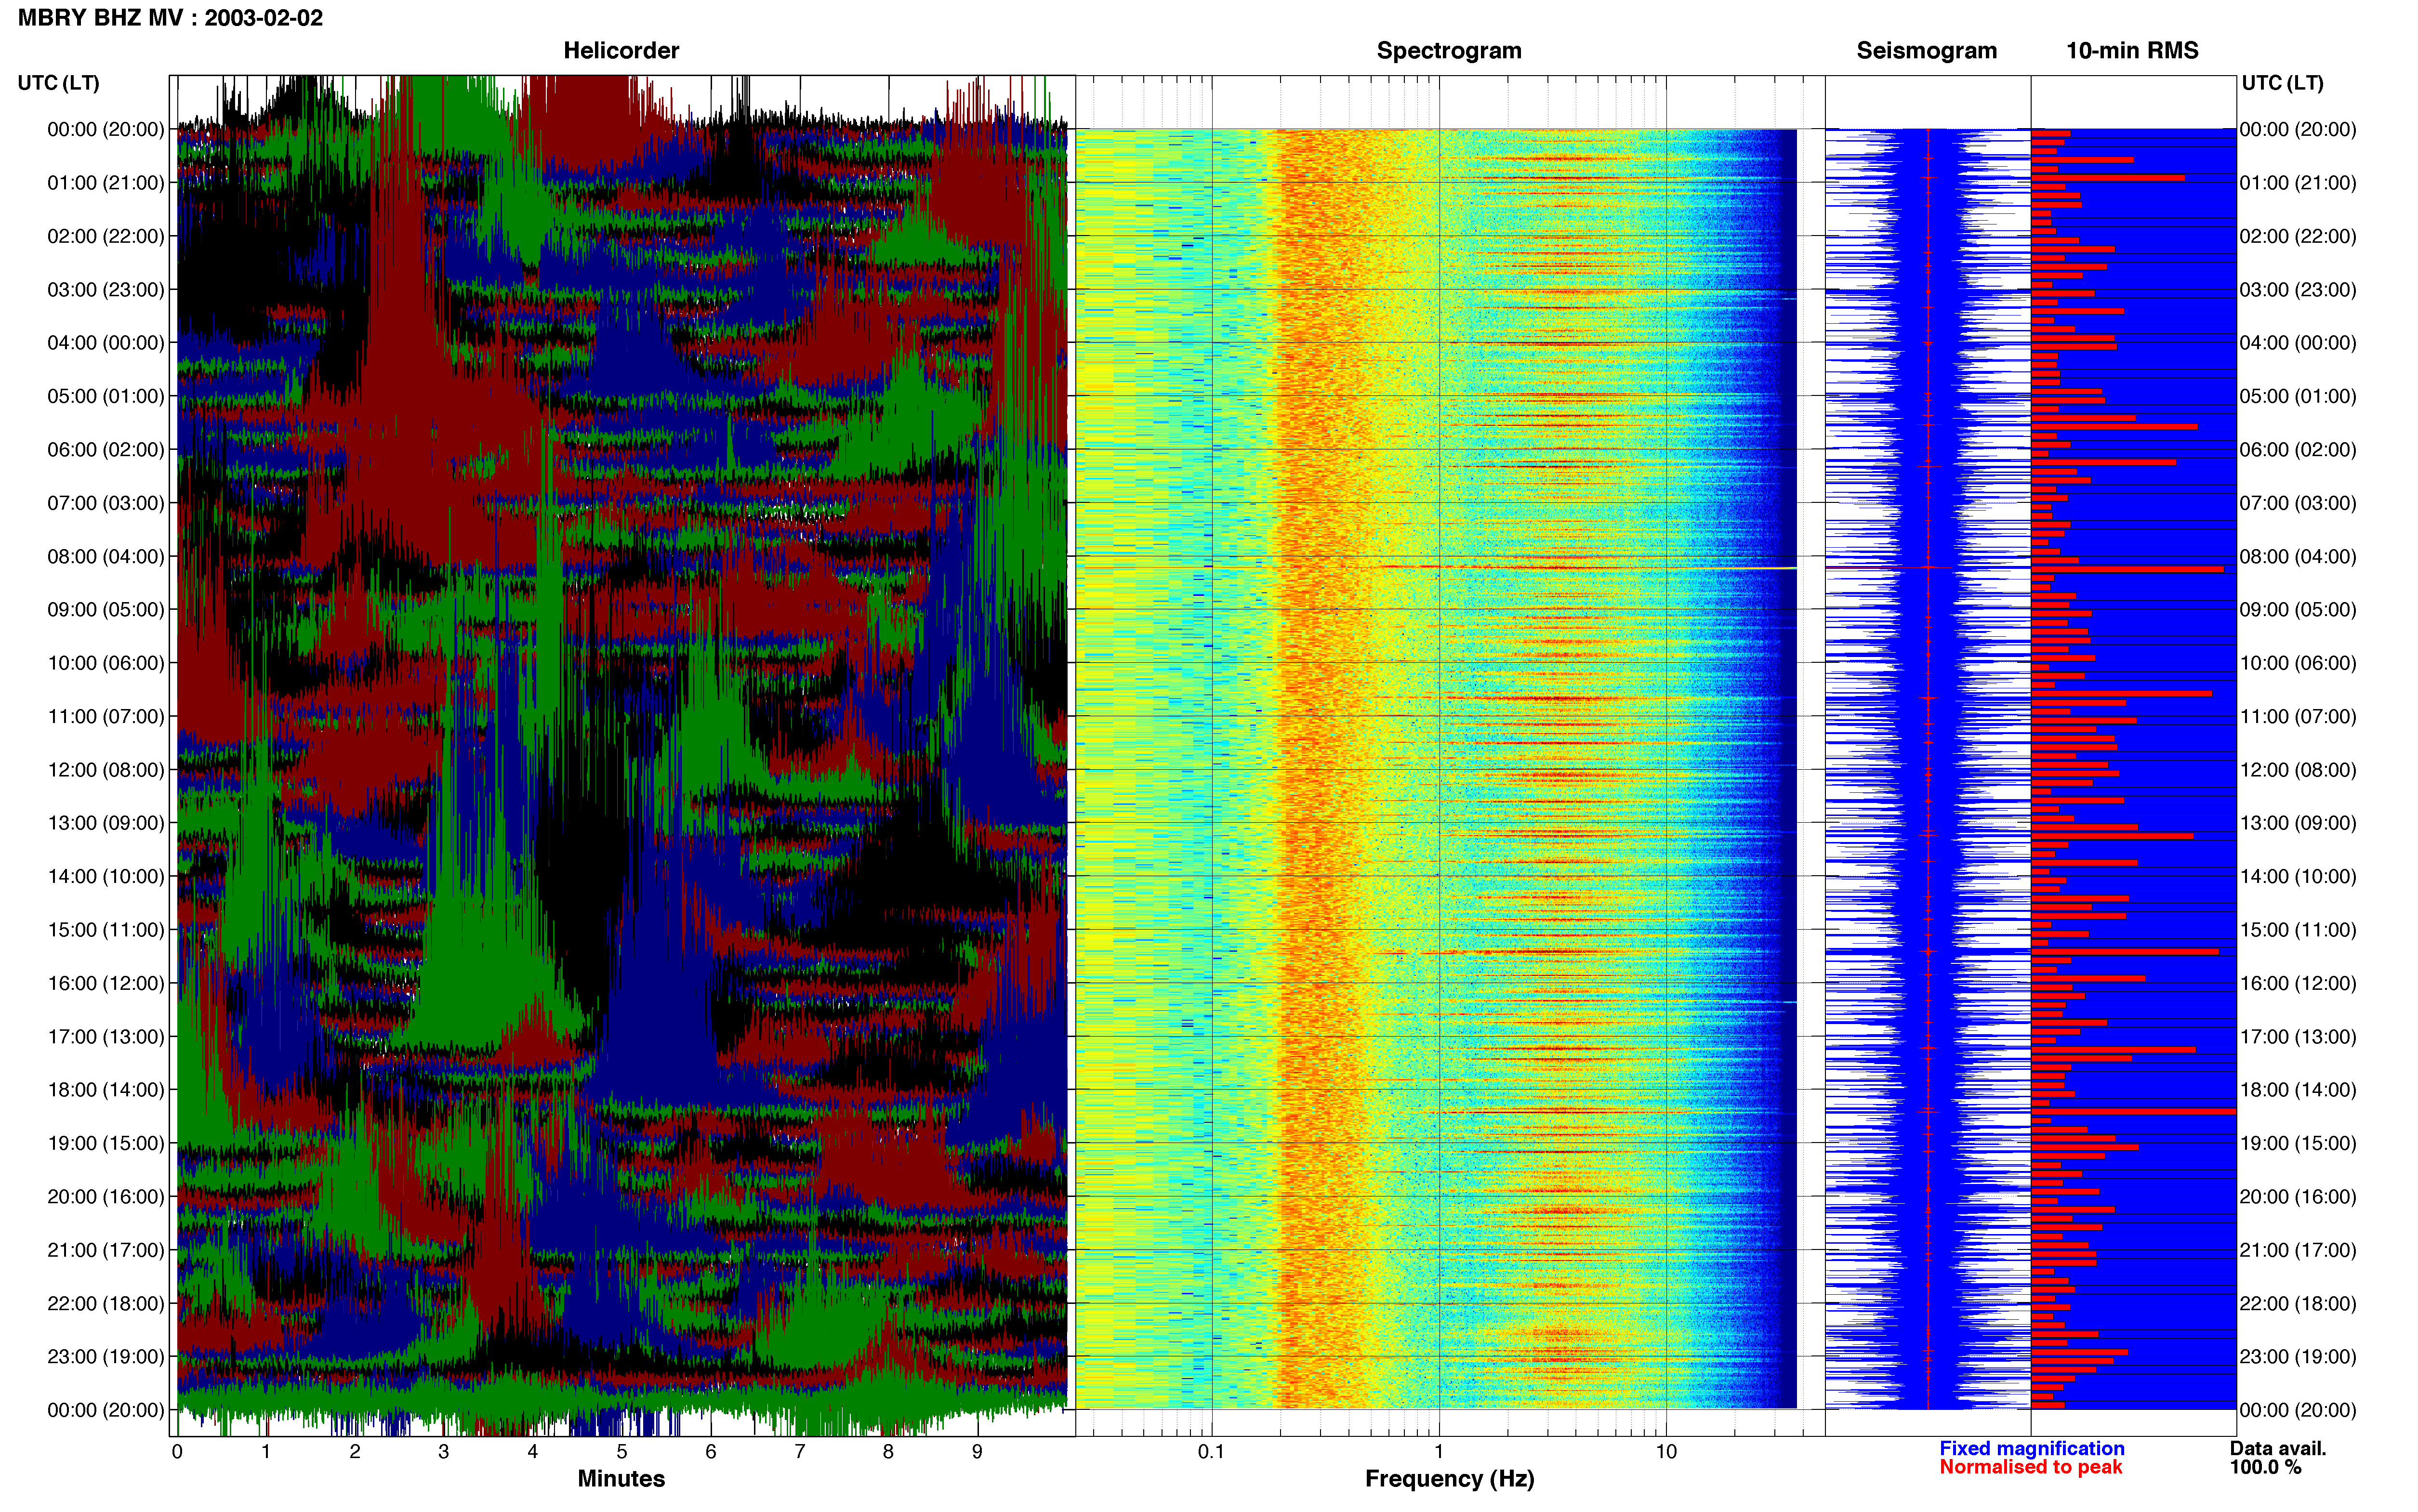Click left time label '14:00 (10:00)'

click(x=106, y=876)
